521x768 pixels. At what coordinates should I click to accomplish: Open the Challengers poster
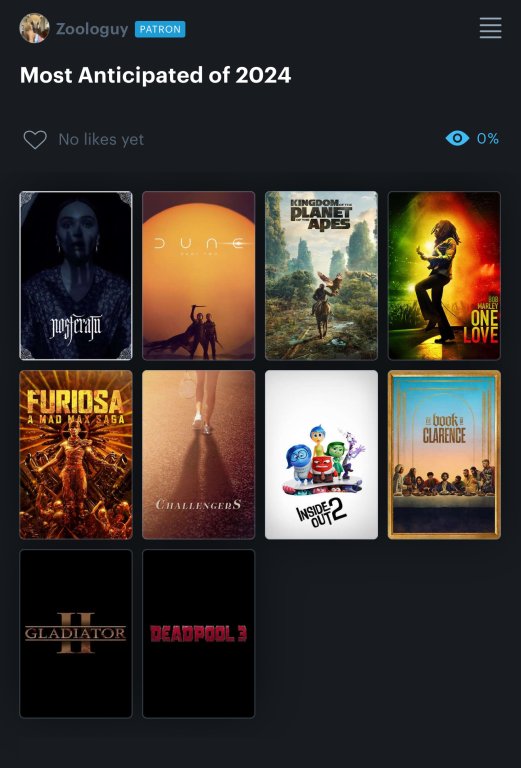pyautogui.click(x=199, y=455)
